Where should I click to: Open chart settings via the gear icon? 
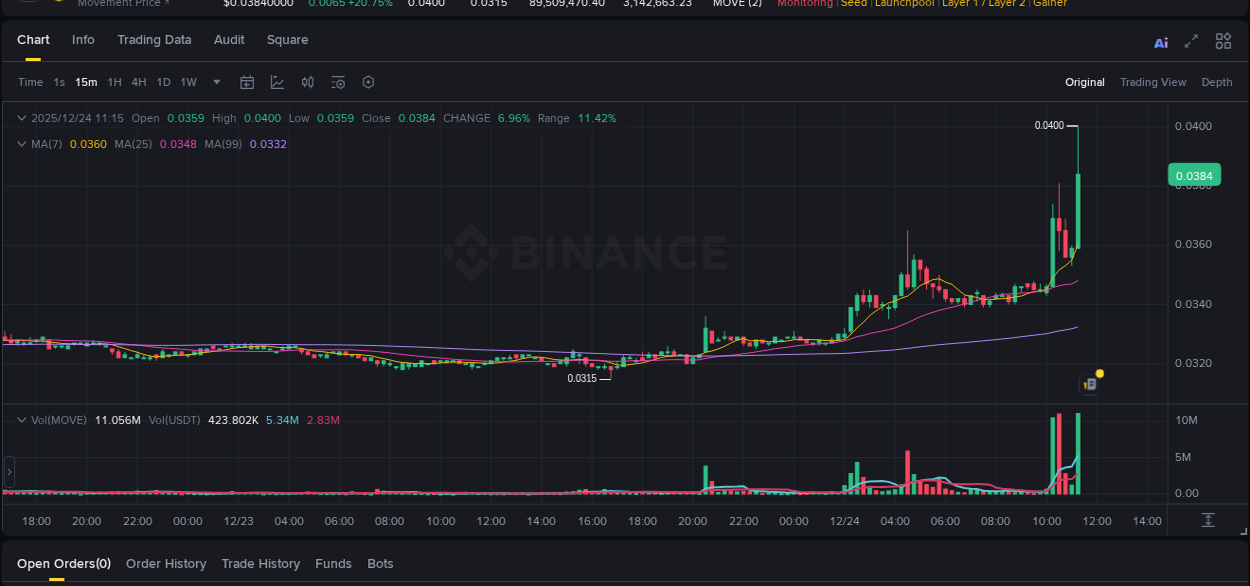pos(368,82)
